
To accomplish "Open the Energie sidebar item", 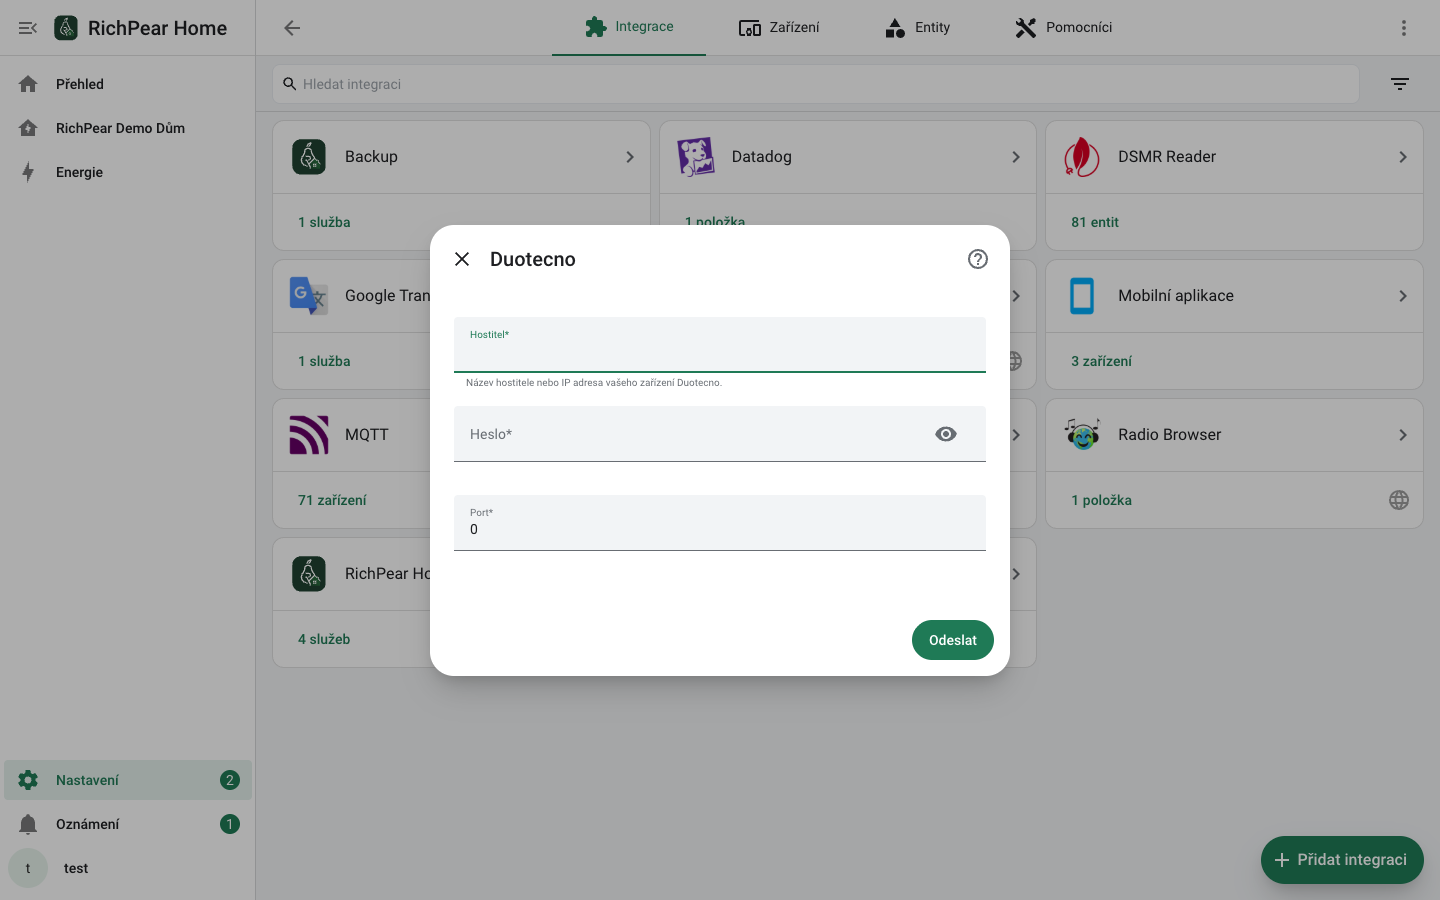I will coord(128,172).
